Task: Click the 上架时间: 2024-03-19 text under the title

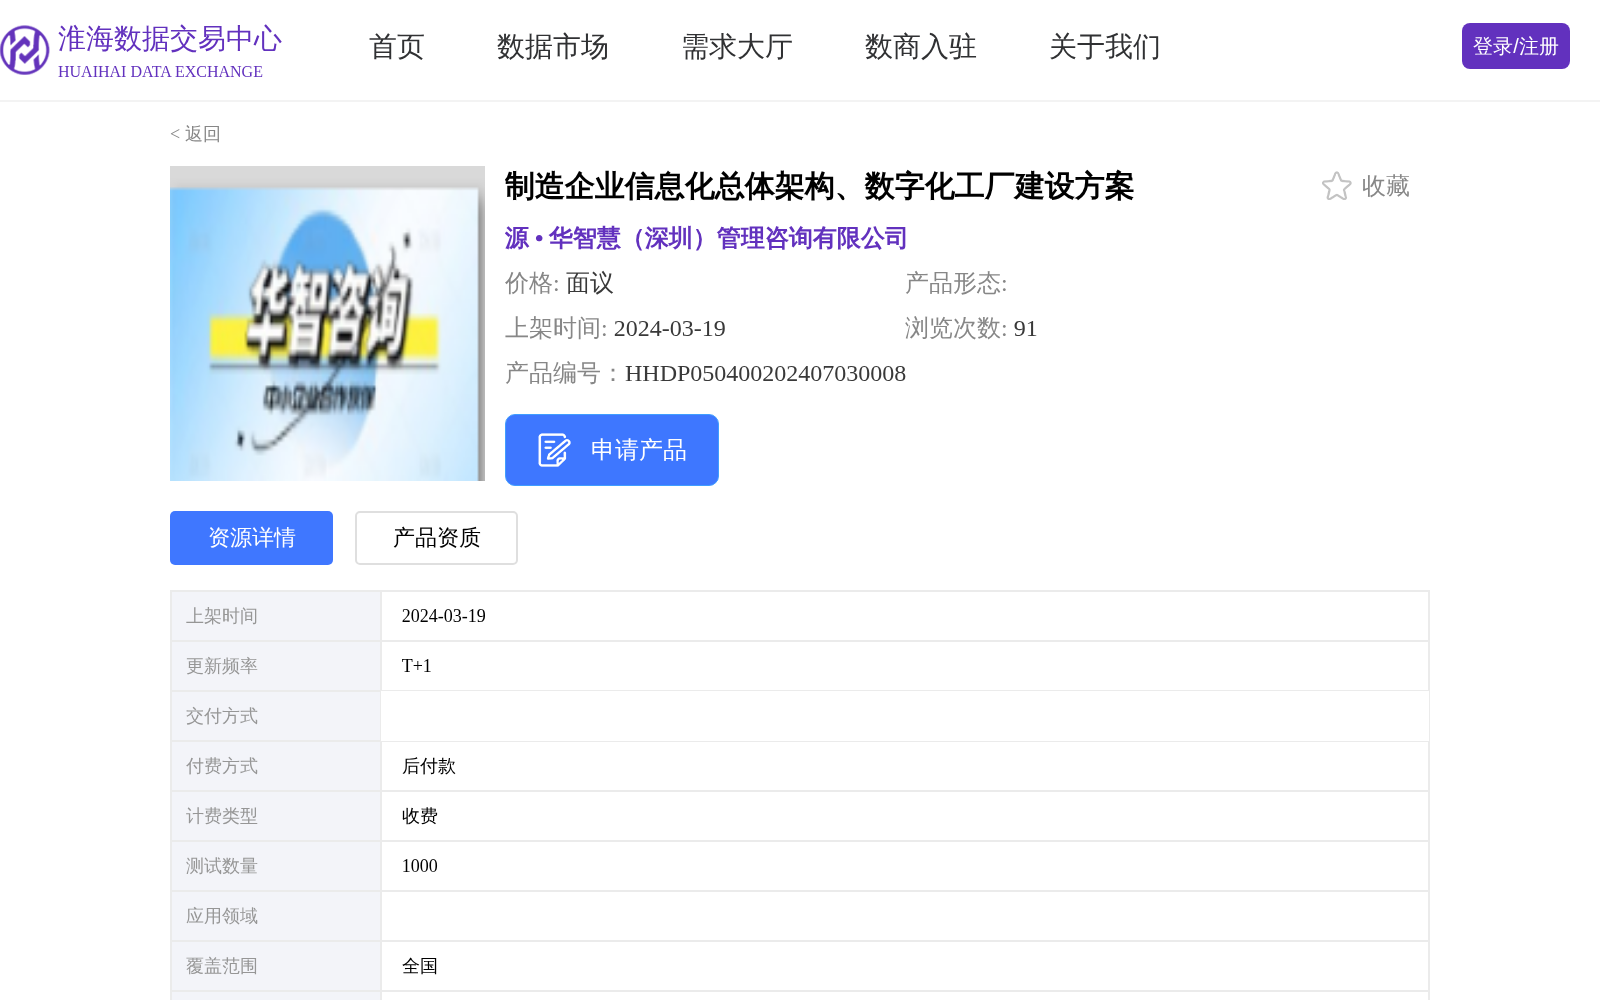Action: tap(615, 328)
